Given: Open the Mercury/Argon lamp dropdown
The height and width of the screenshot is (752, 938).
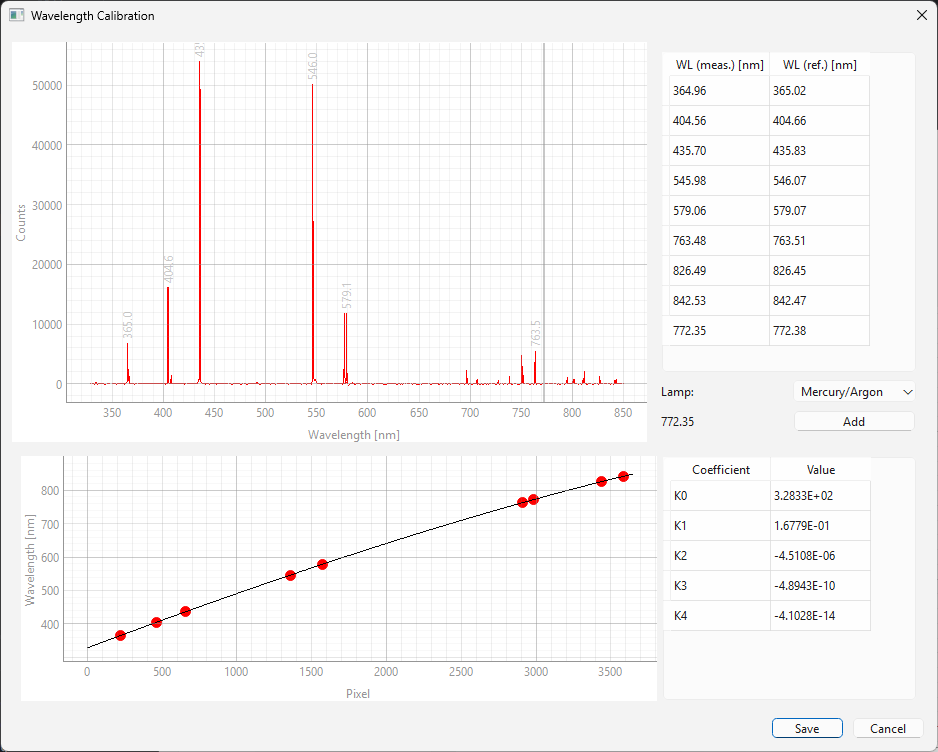Looking at the screenshot, I should pyautogui.click(x=854, y=392).
